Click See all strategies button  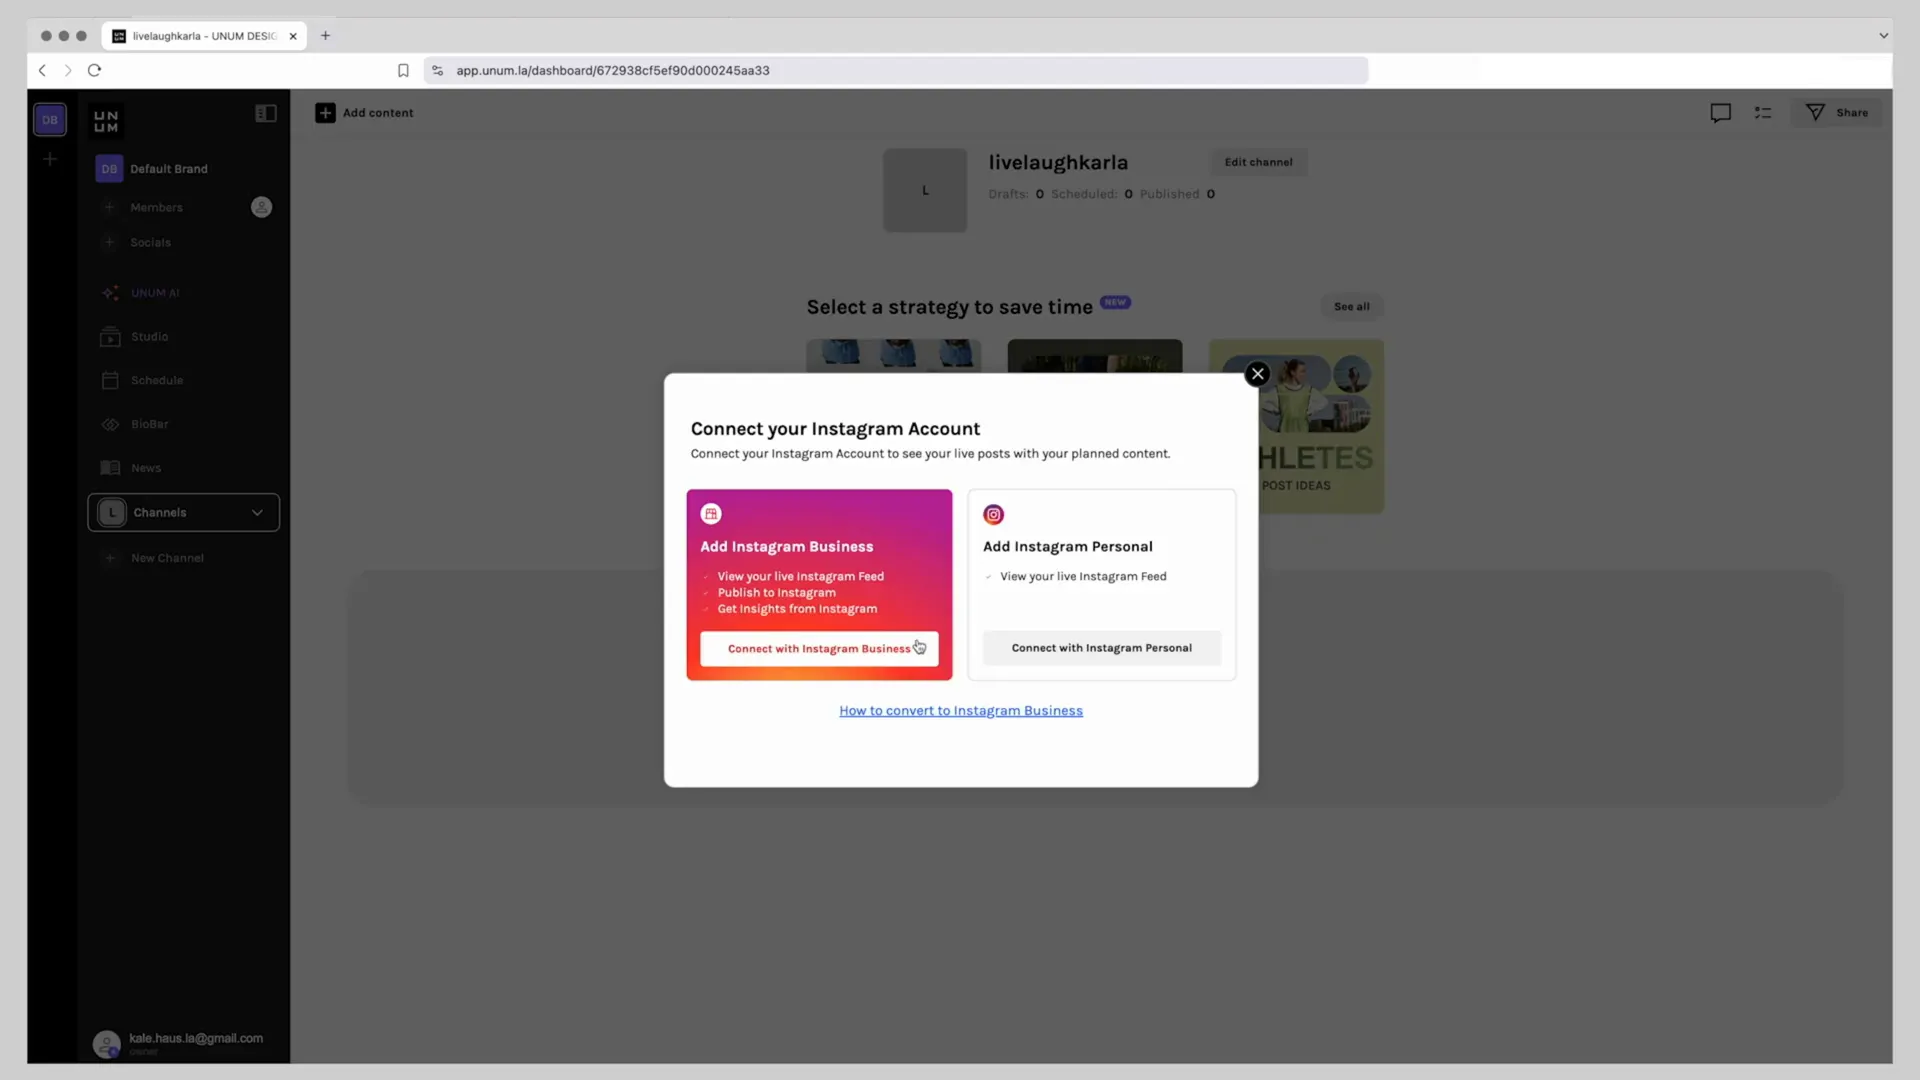click(1351, 307)
